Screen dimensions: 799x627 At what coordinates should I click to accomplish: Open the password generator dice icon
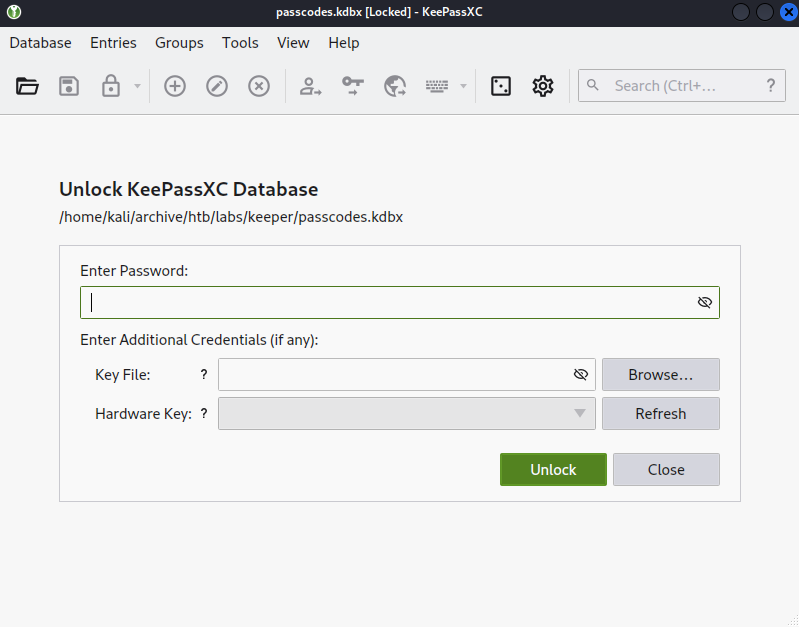click(x=501, y=86)
